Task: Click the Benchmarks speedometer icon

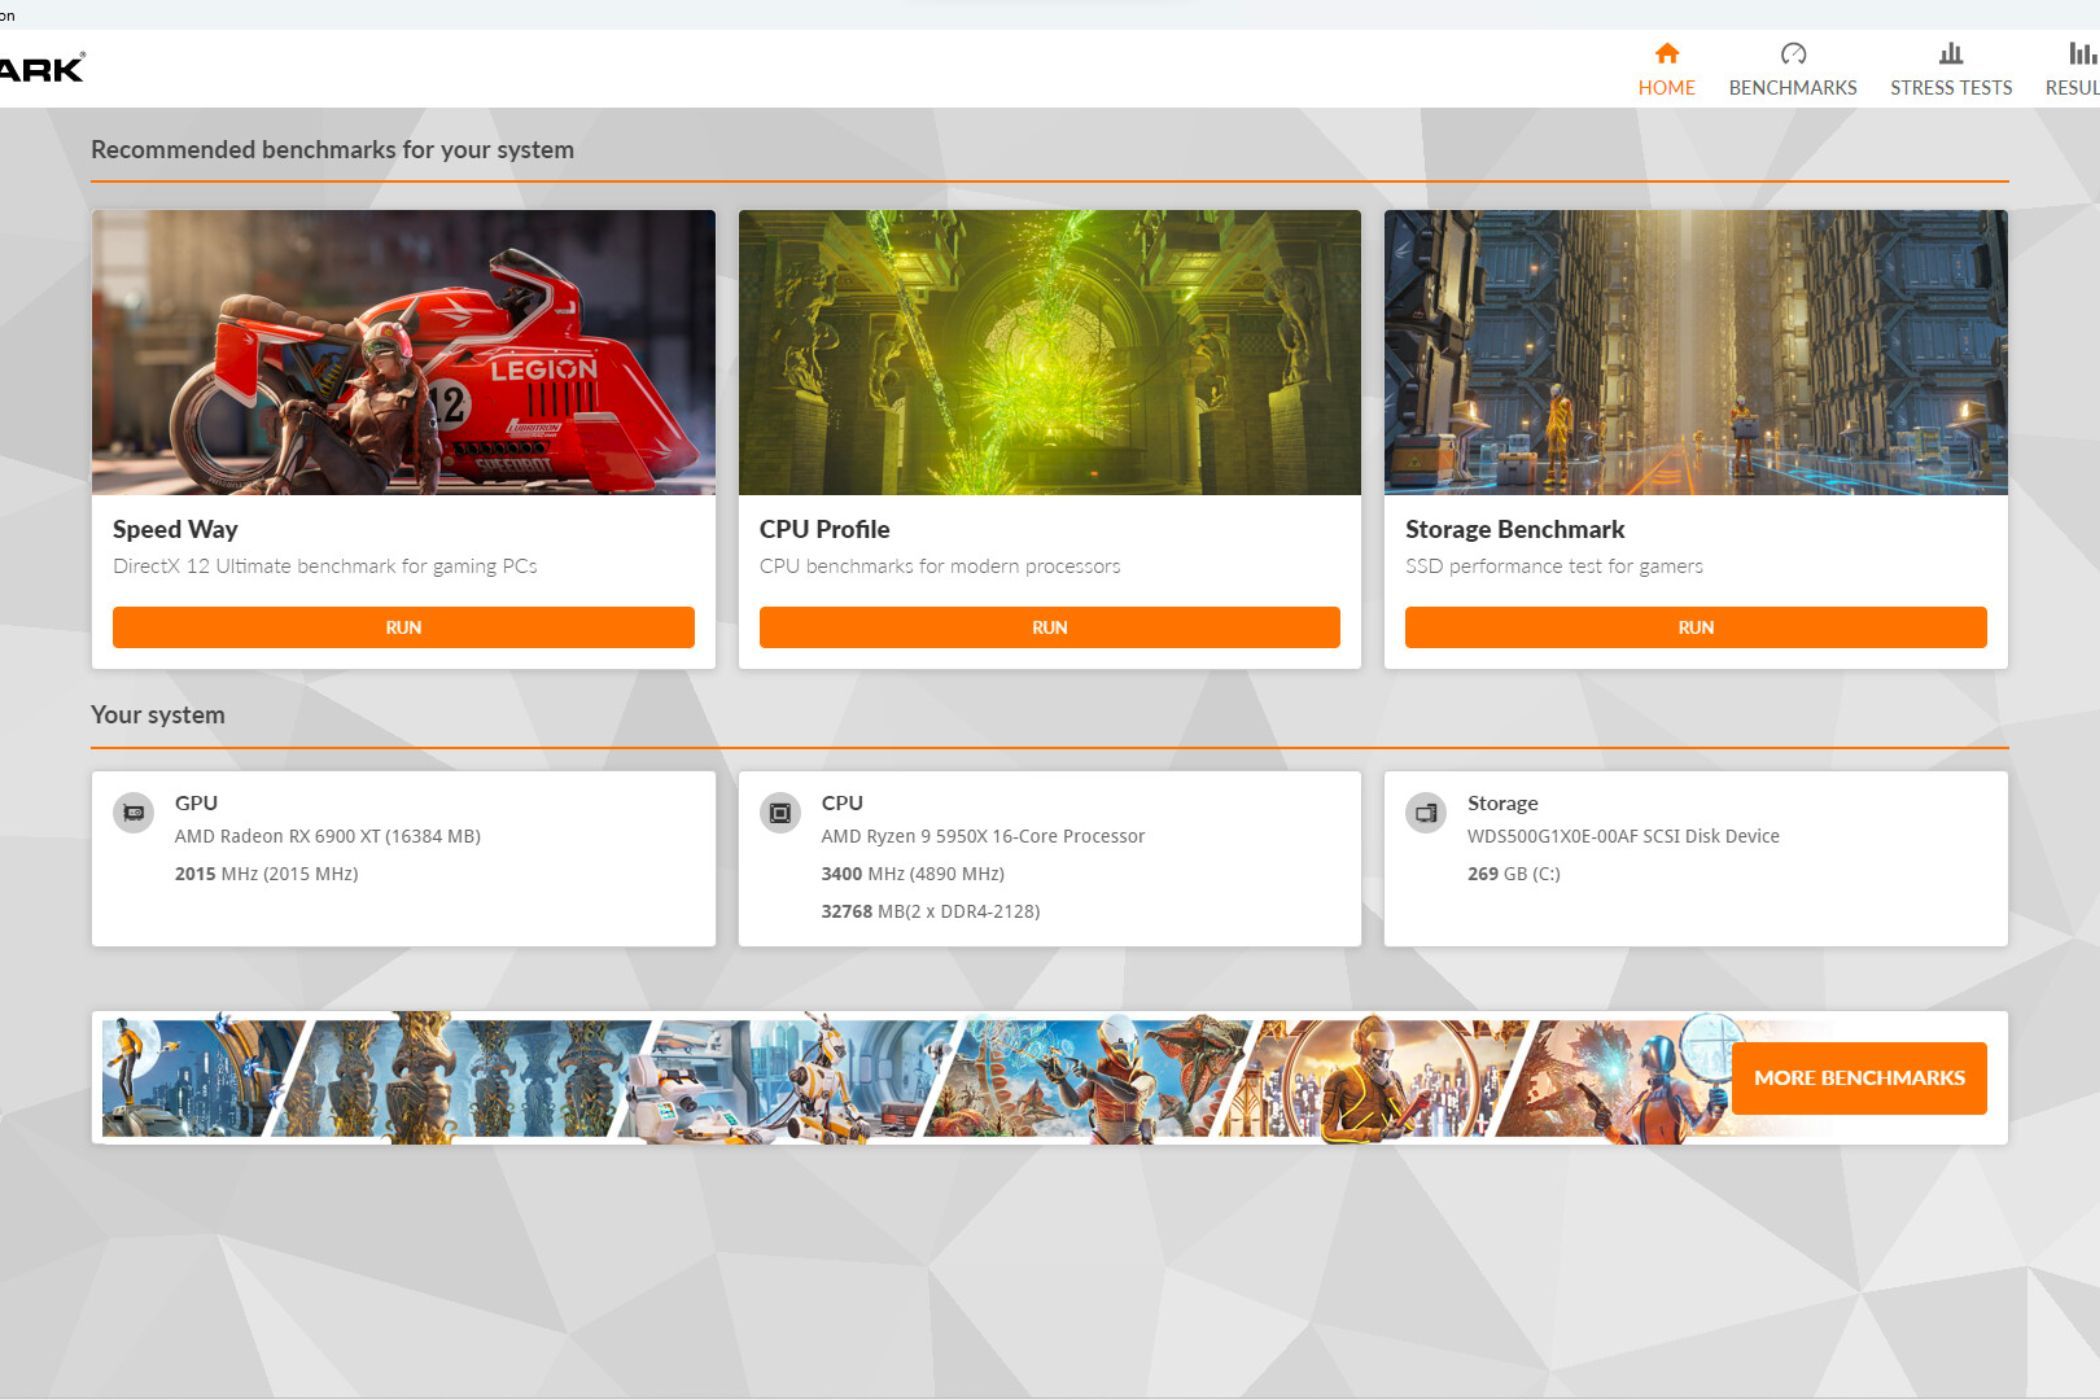Action: [x=1792, y=53]
